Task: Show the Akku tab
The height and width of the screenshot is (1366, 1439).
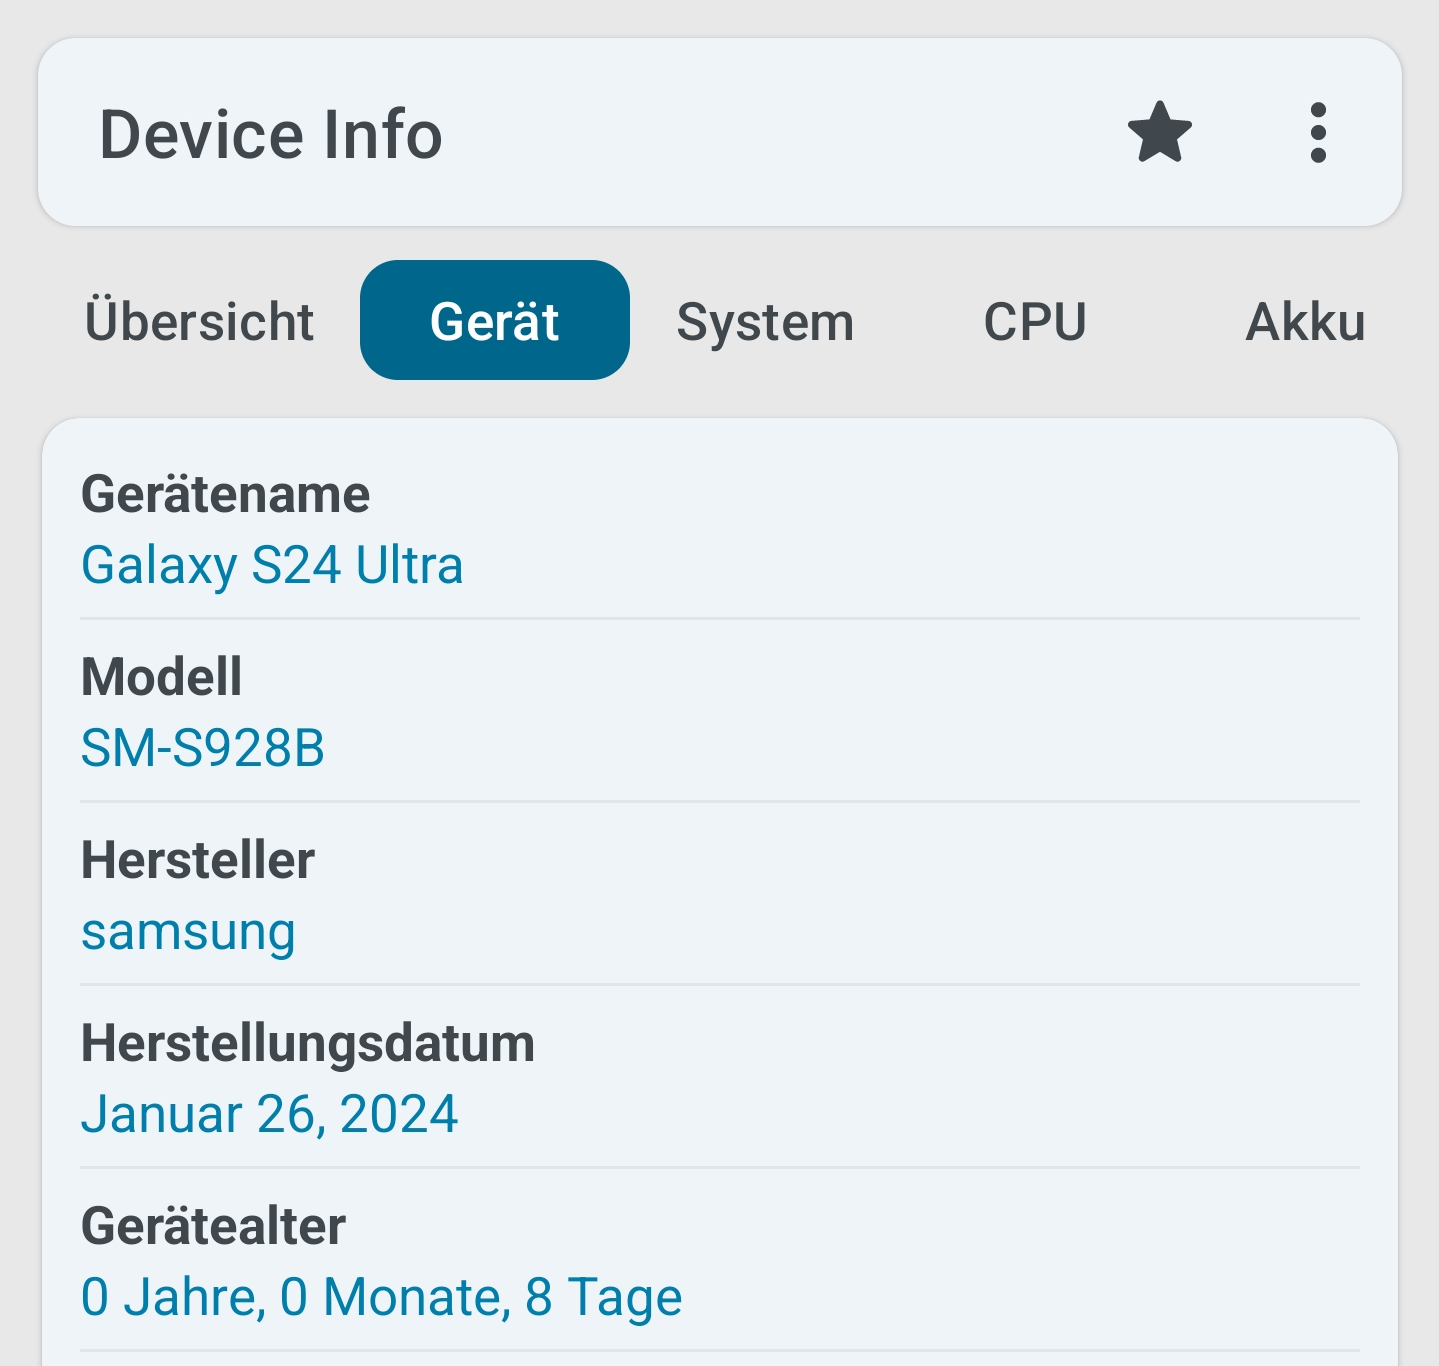Action: 1305,321
